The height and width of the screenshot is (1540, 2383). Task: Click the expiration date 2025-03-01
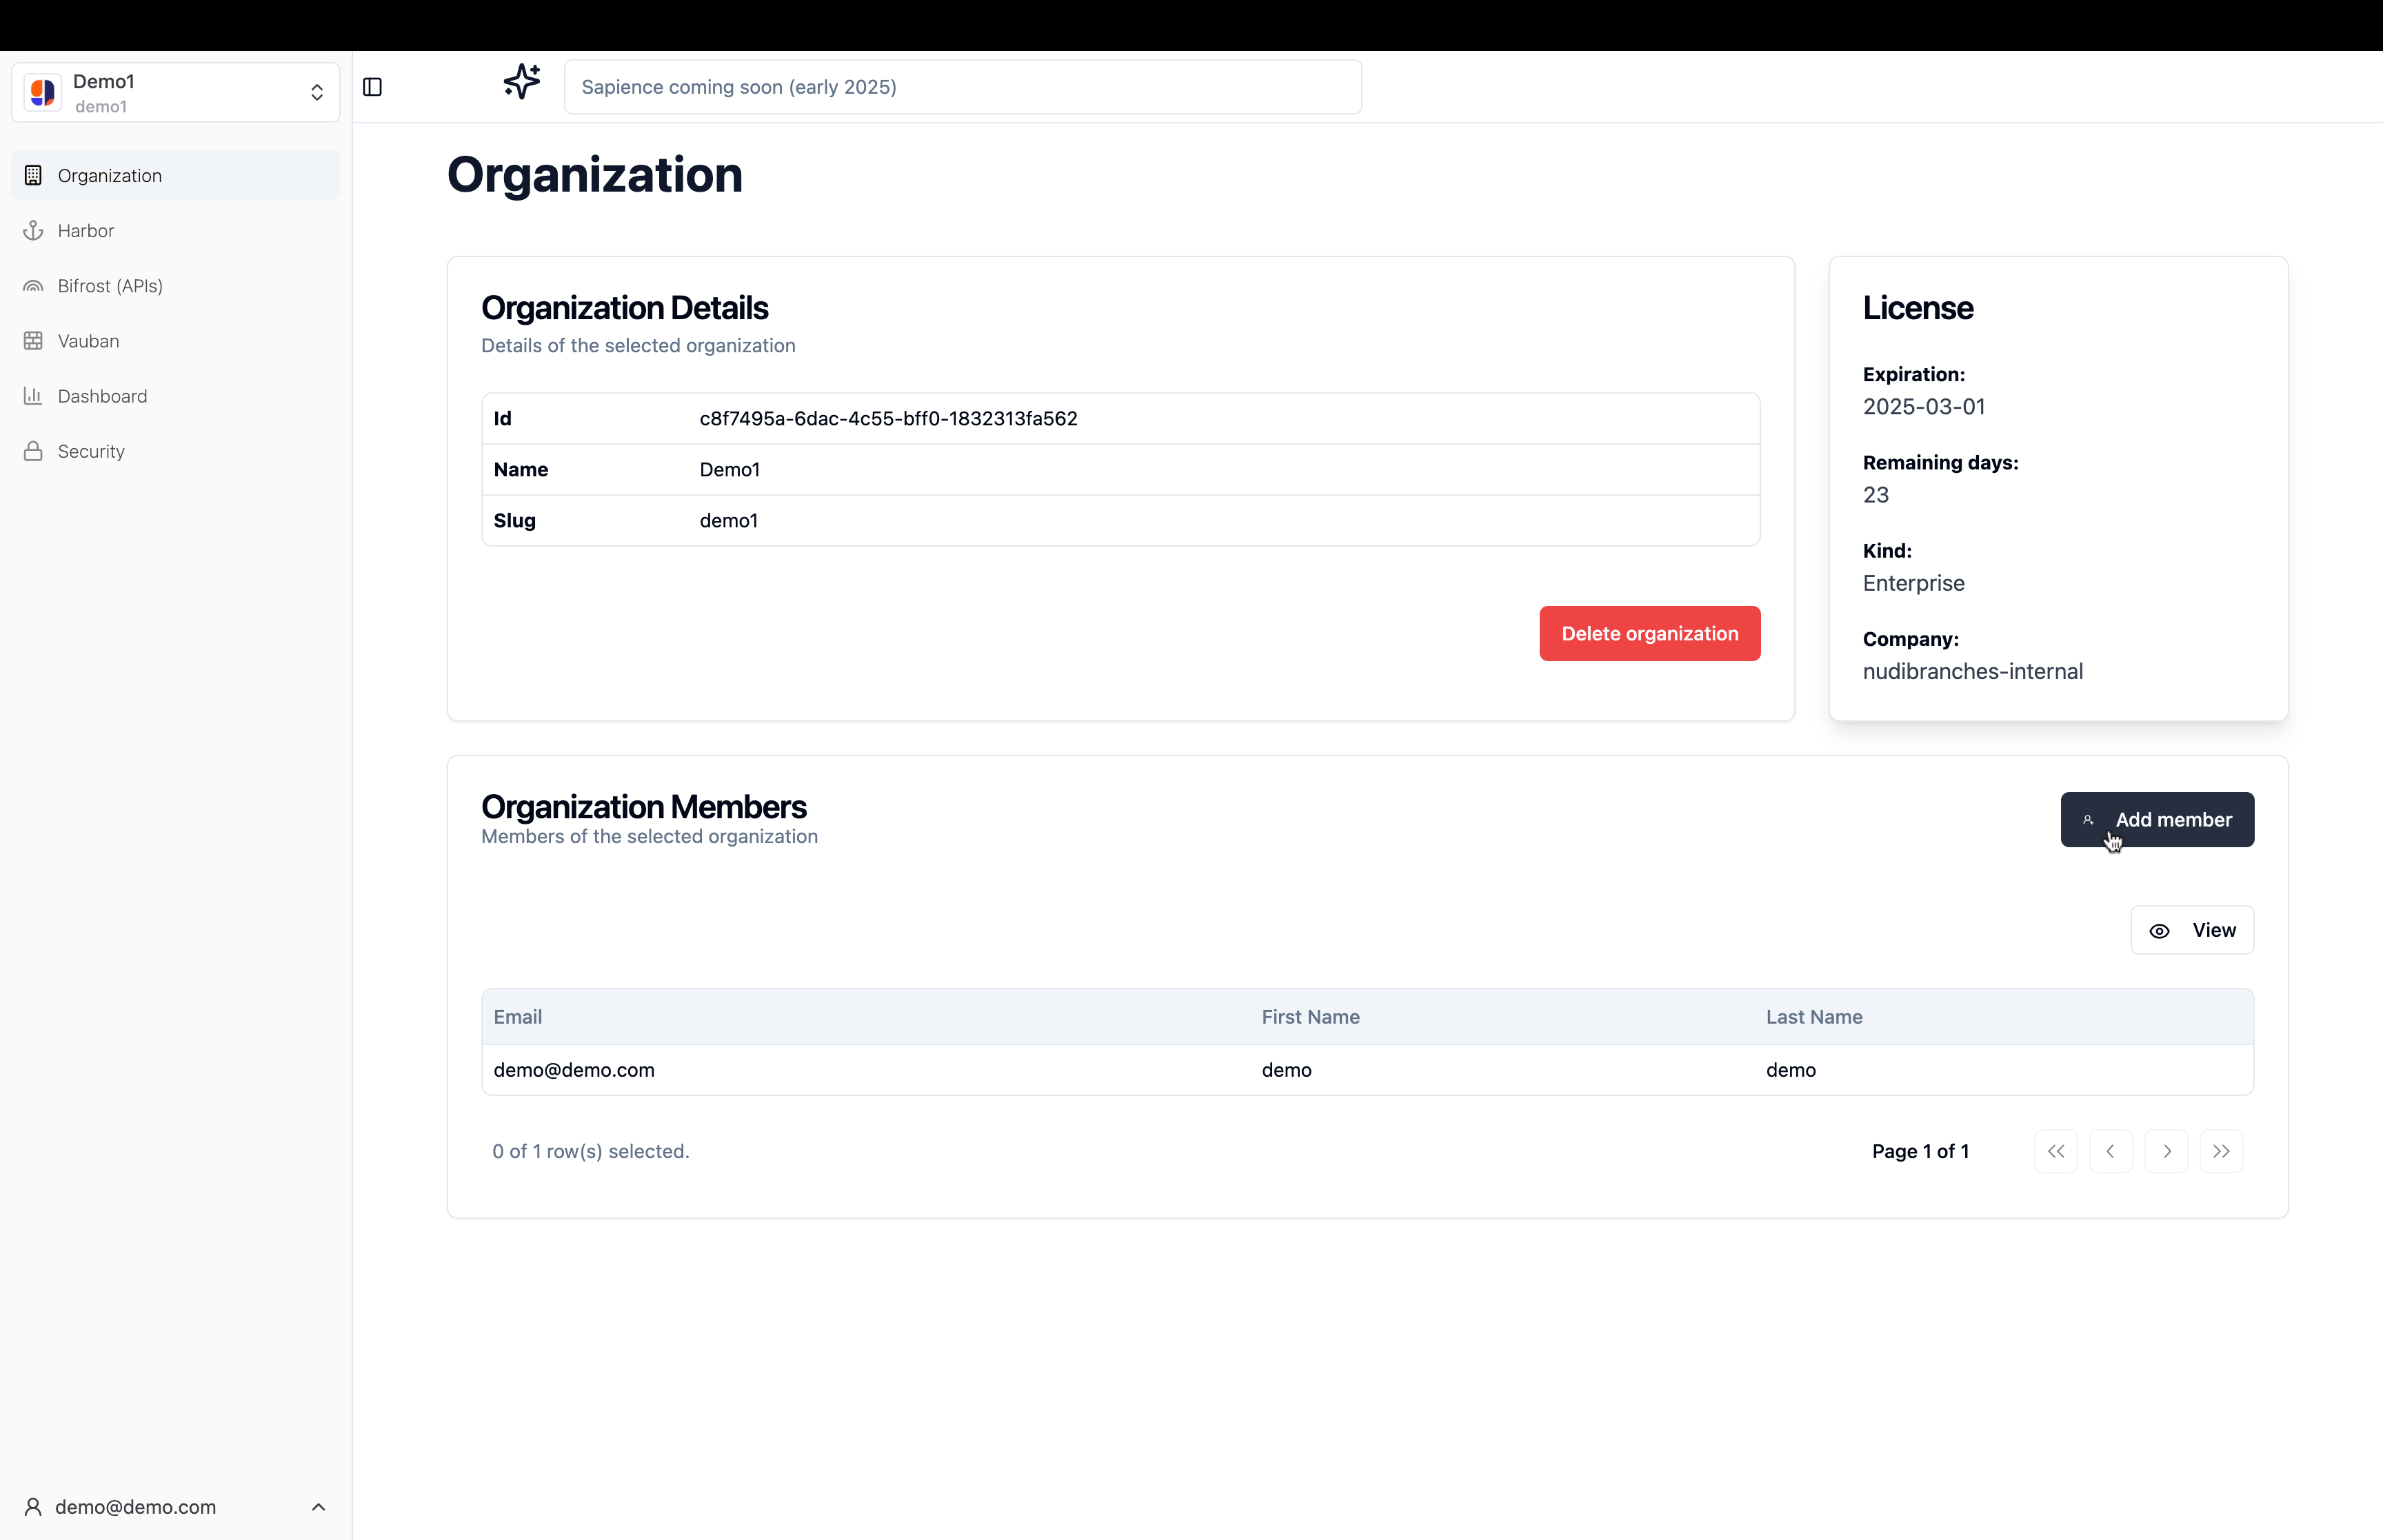pos(1924,407)
